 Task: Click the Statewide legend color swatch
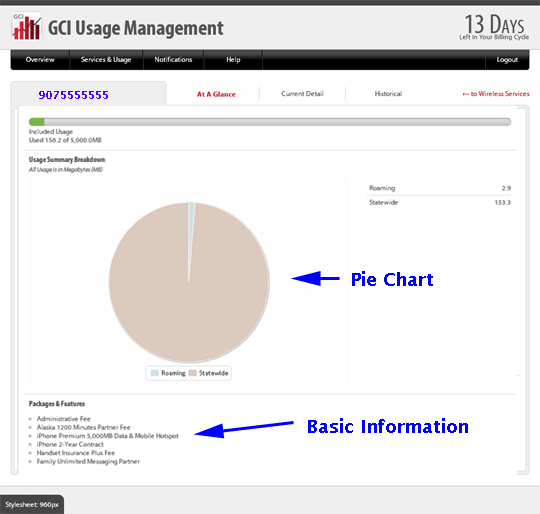[x=193, y=373]
